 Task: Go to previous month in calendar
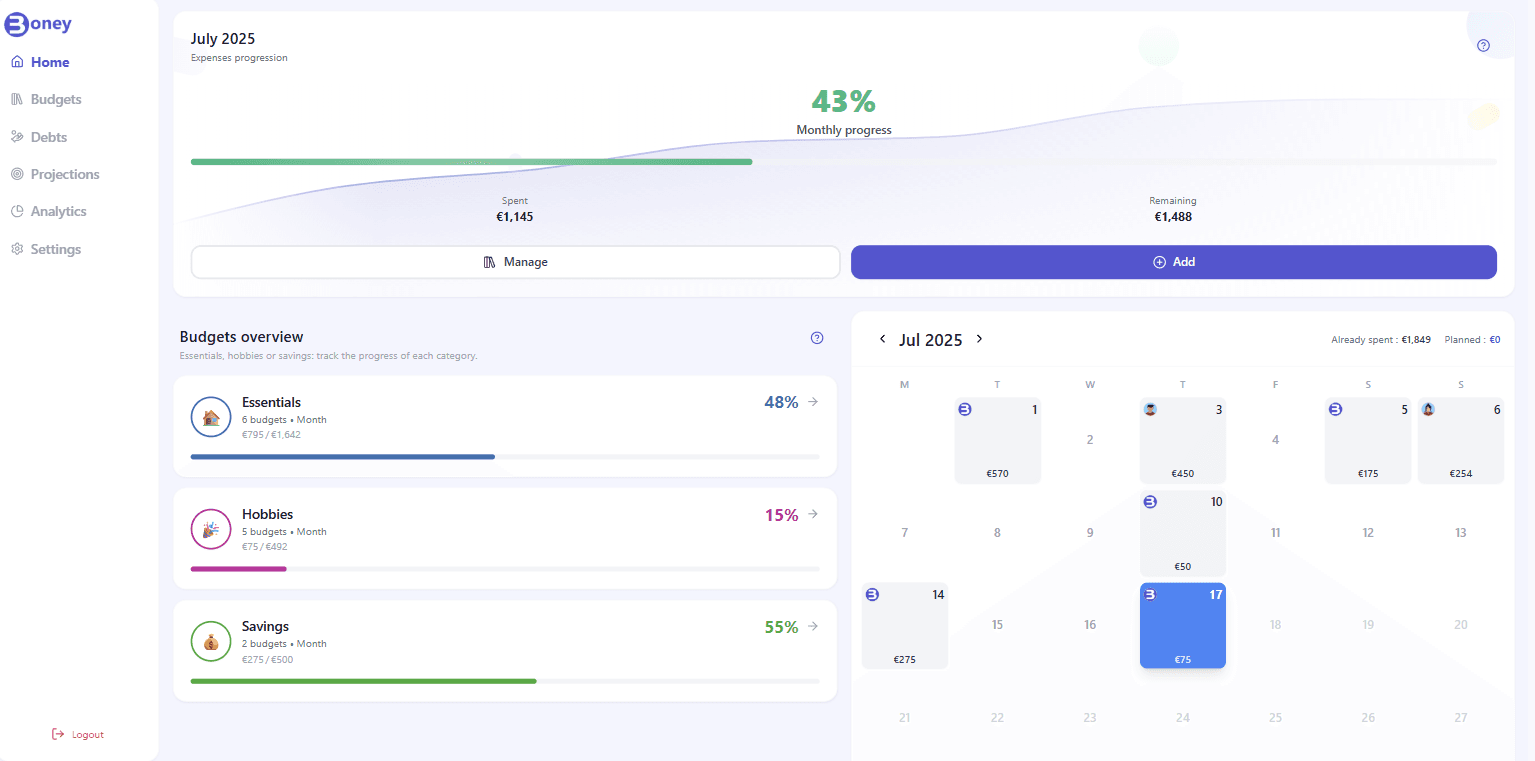coord(883,339)
